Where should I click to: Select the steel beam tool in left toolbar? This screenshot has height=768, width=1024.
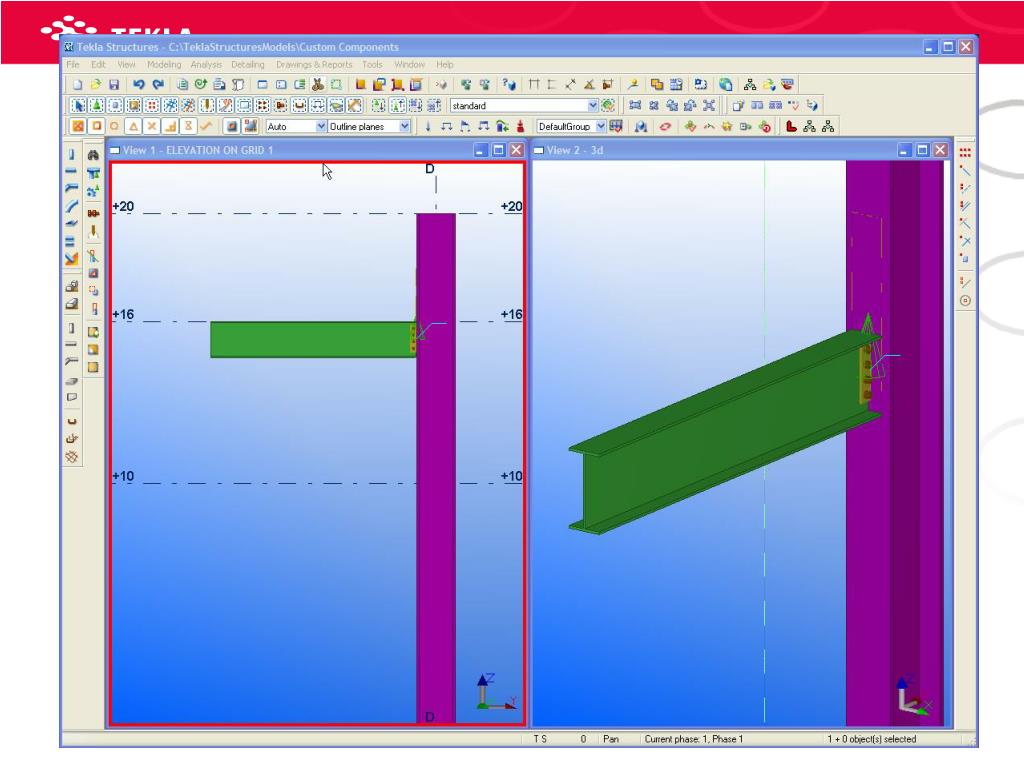72,171
